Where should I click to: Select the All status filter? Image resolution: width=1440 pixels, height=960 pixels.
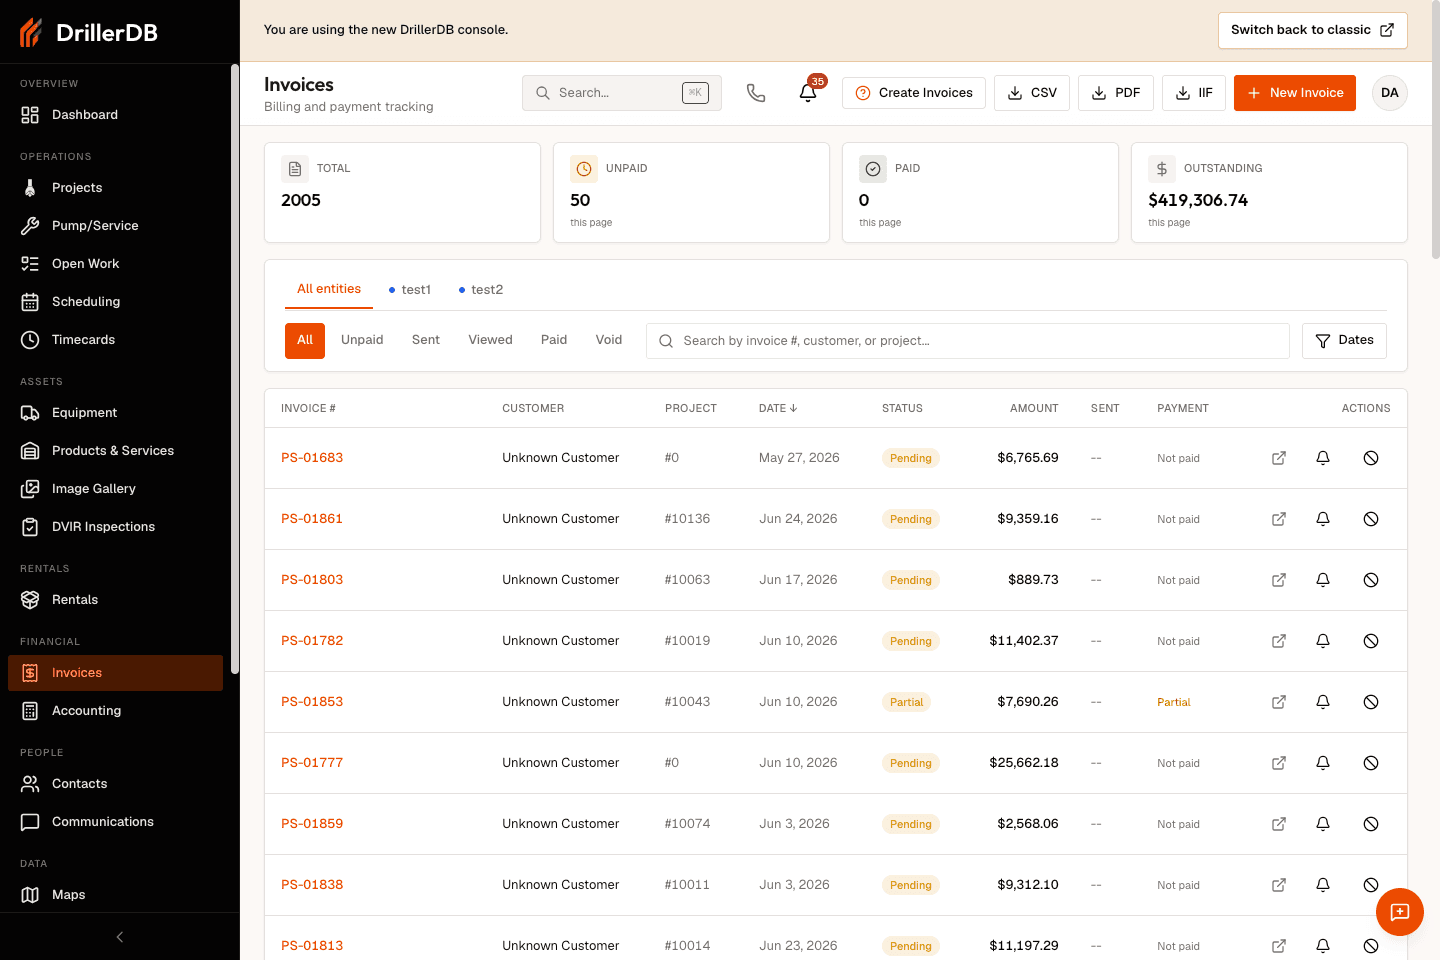[305, 340]
